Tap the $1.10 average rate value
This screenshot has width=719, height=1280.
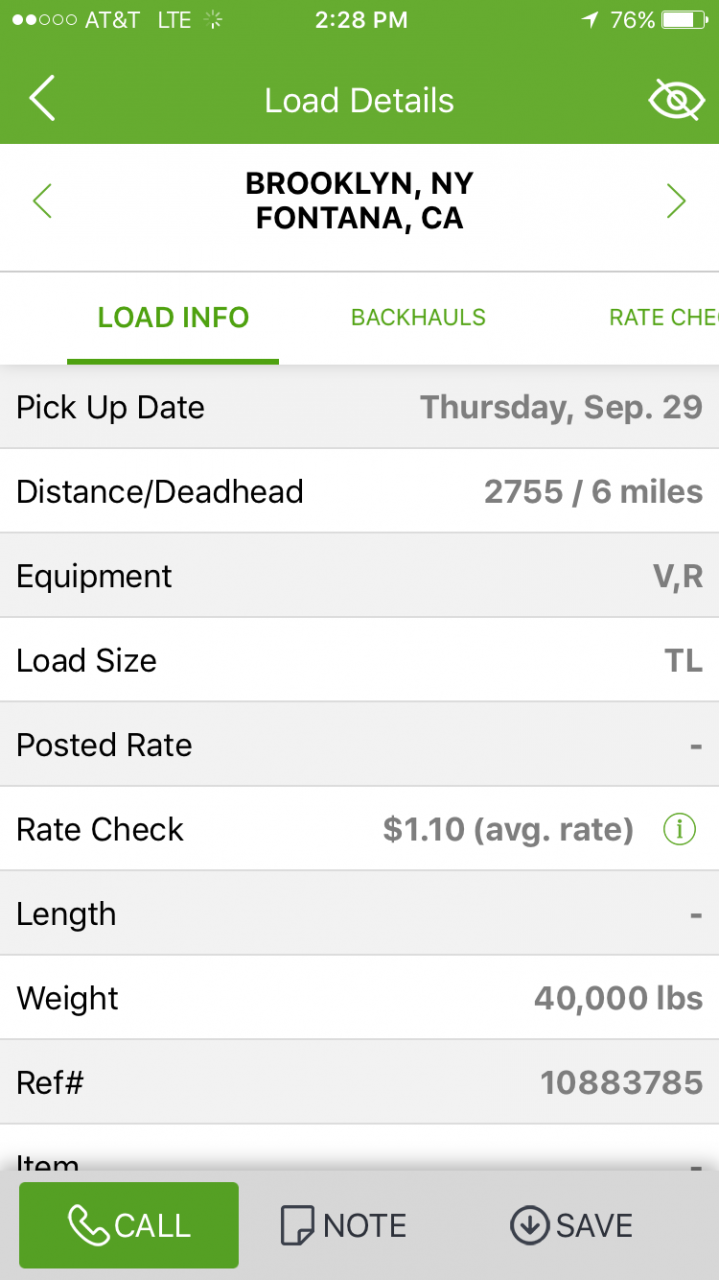(508, 829)
